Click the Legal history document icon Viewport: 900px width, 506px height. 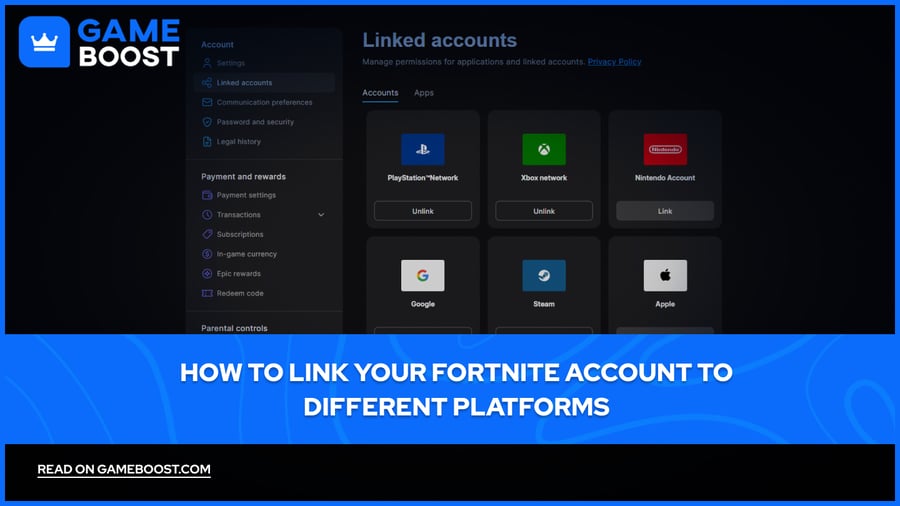pos(207,141)
